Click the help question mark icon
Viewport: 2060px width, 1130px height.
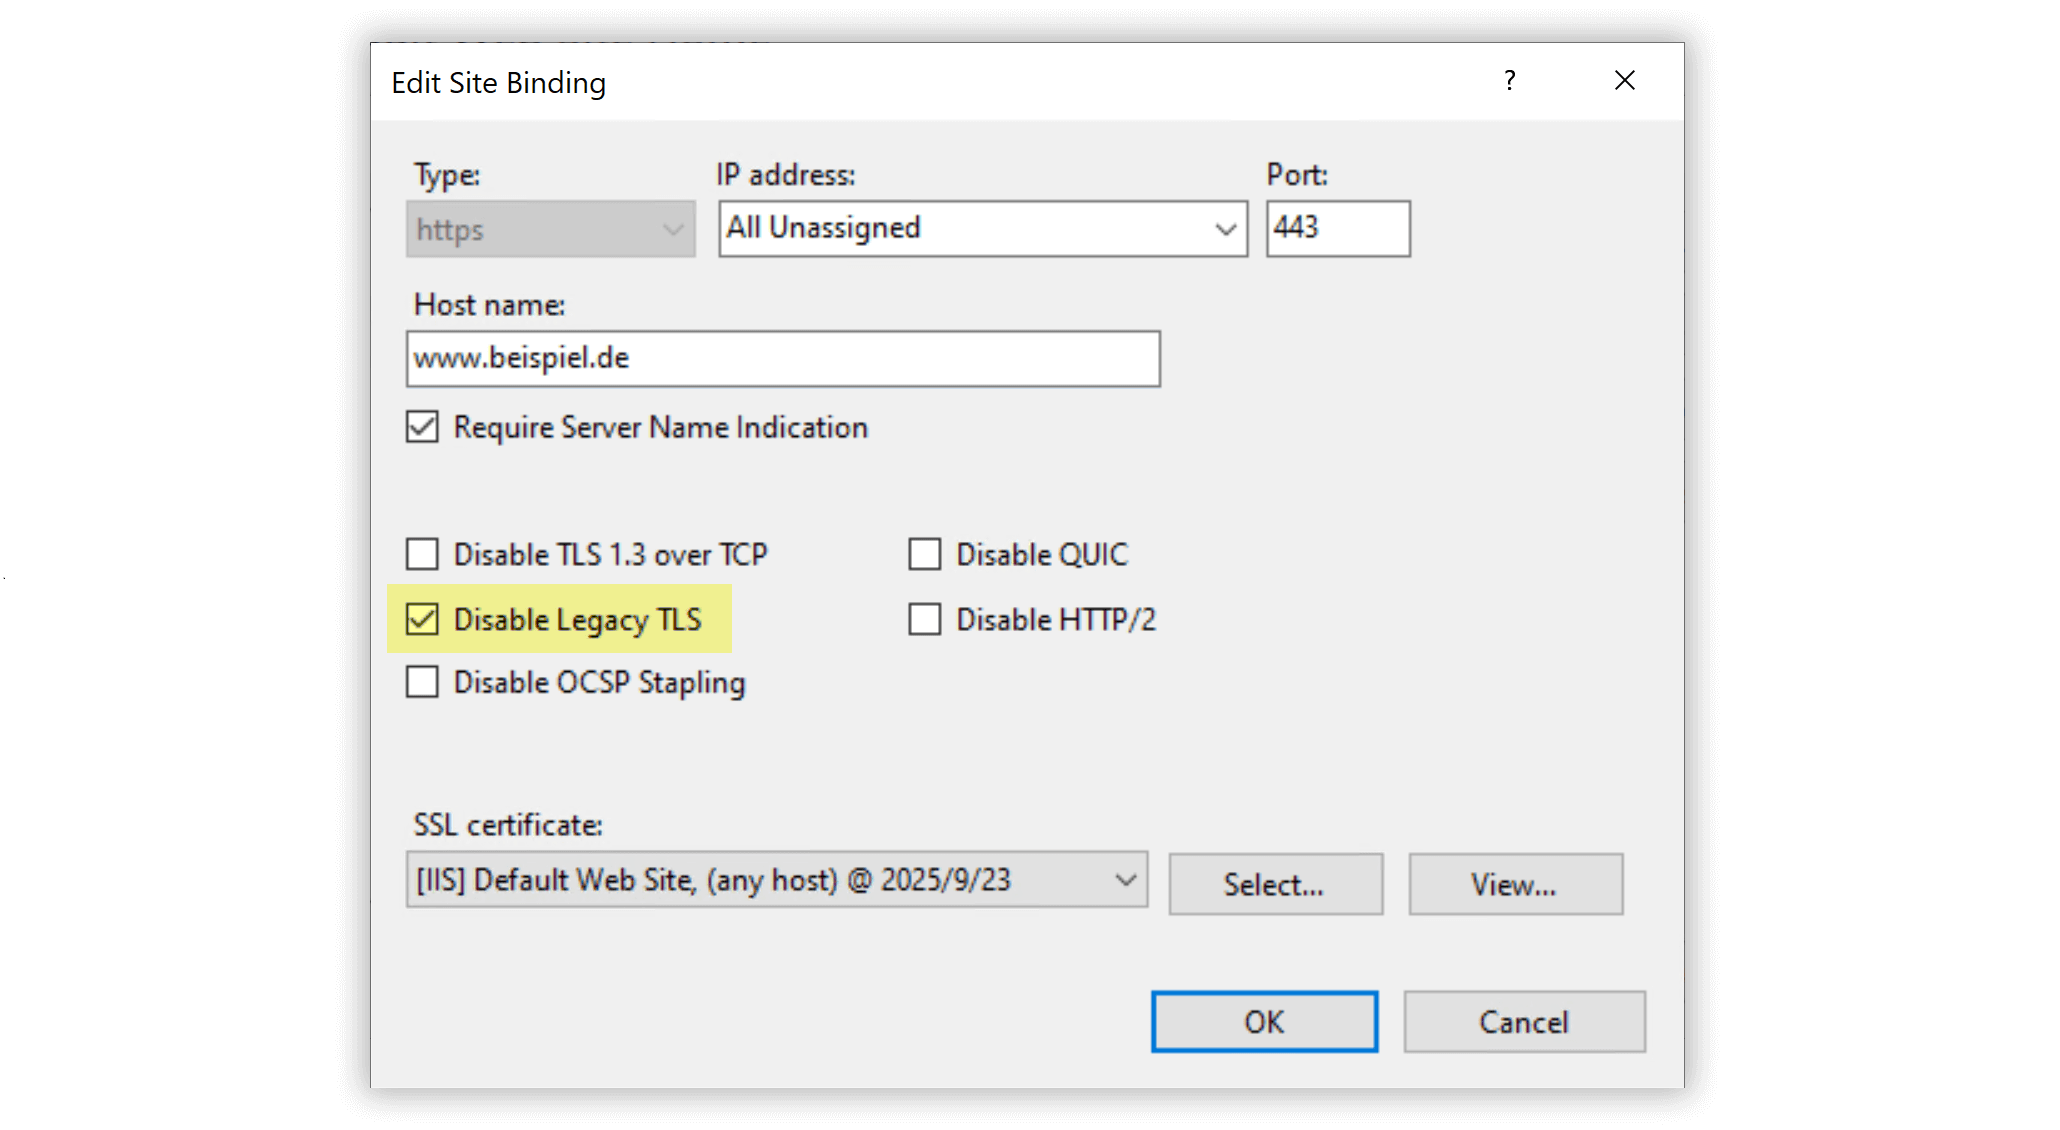[x=1509, y=81]
